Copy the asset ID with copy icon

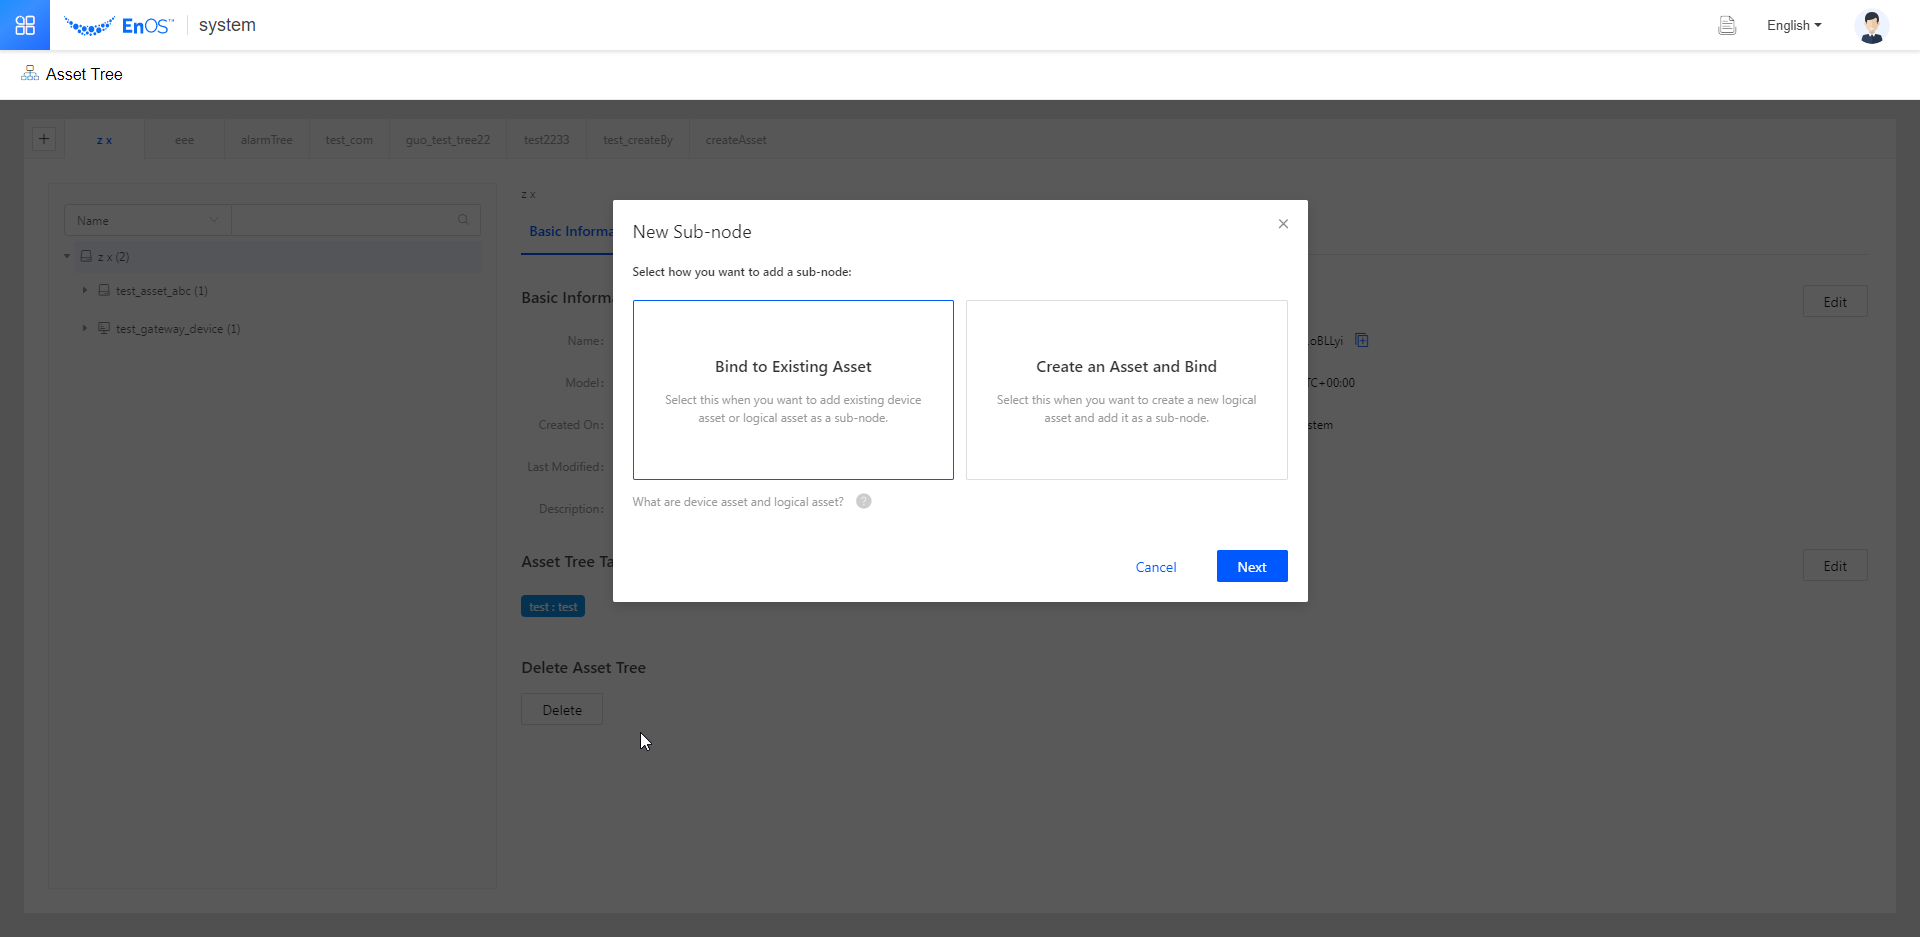tap(1361, 340)
